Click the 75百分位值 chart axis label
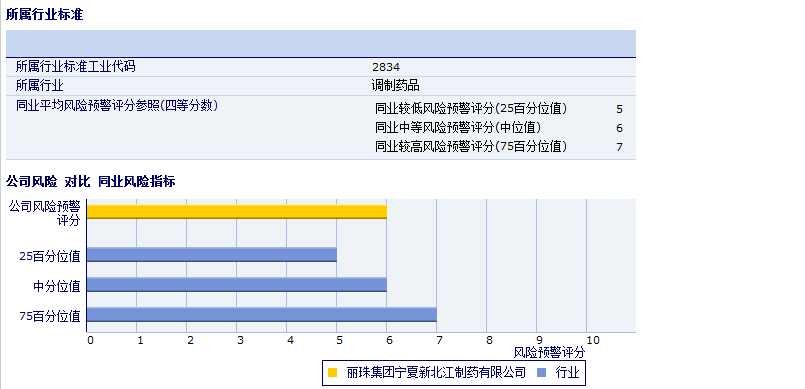This screenshot has height=389, width=805. coord(50,316)
